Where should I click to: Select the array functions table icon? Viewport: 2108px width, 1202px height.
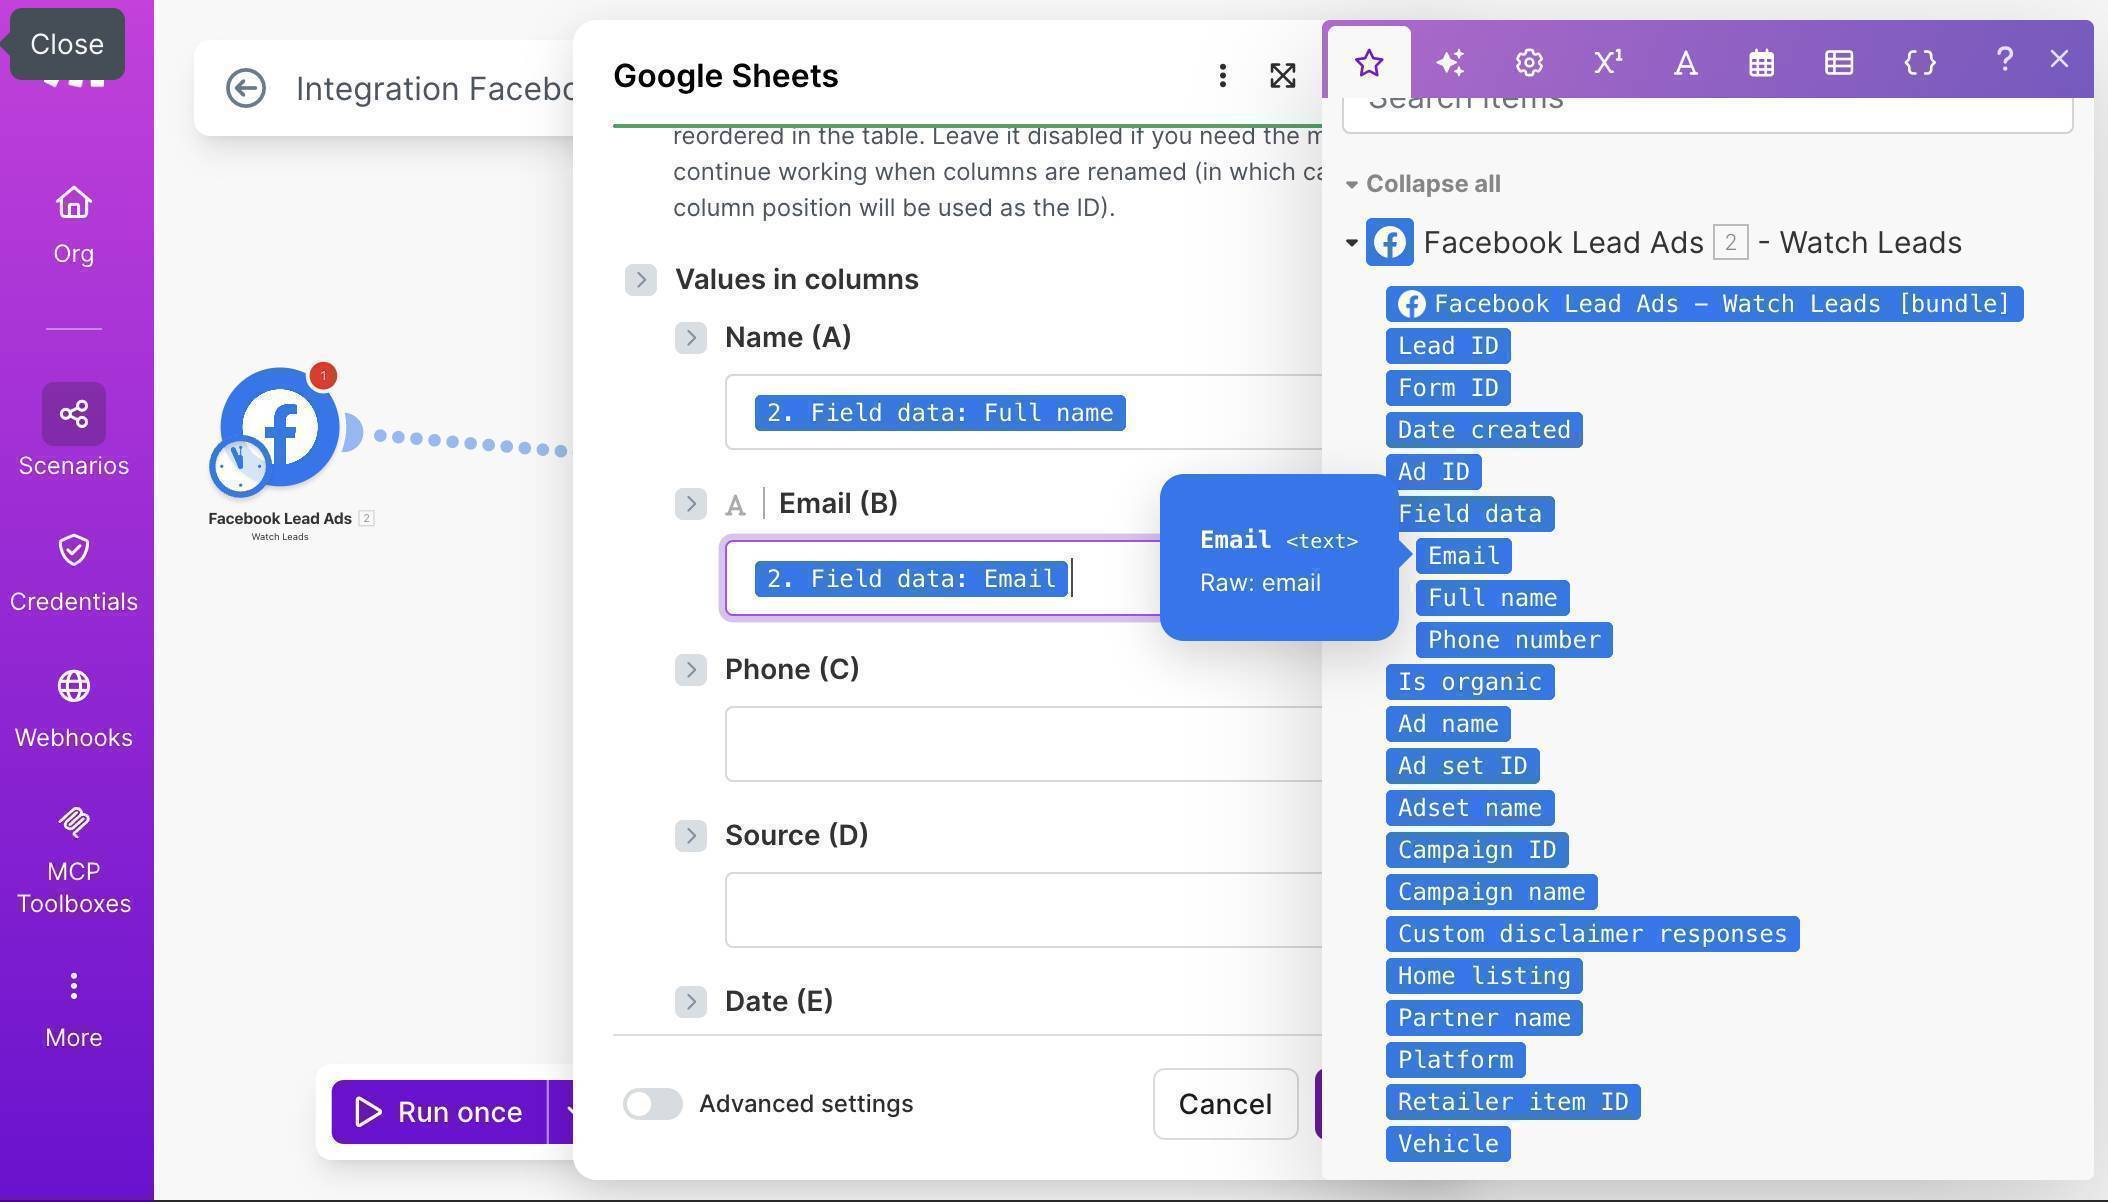(1838, 62)
